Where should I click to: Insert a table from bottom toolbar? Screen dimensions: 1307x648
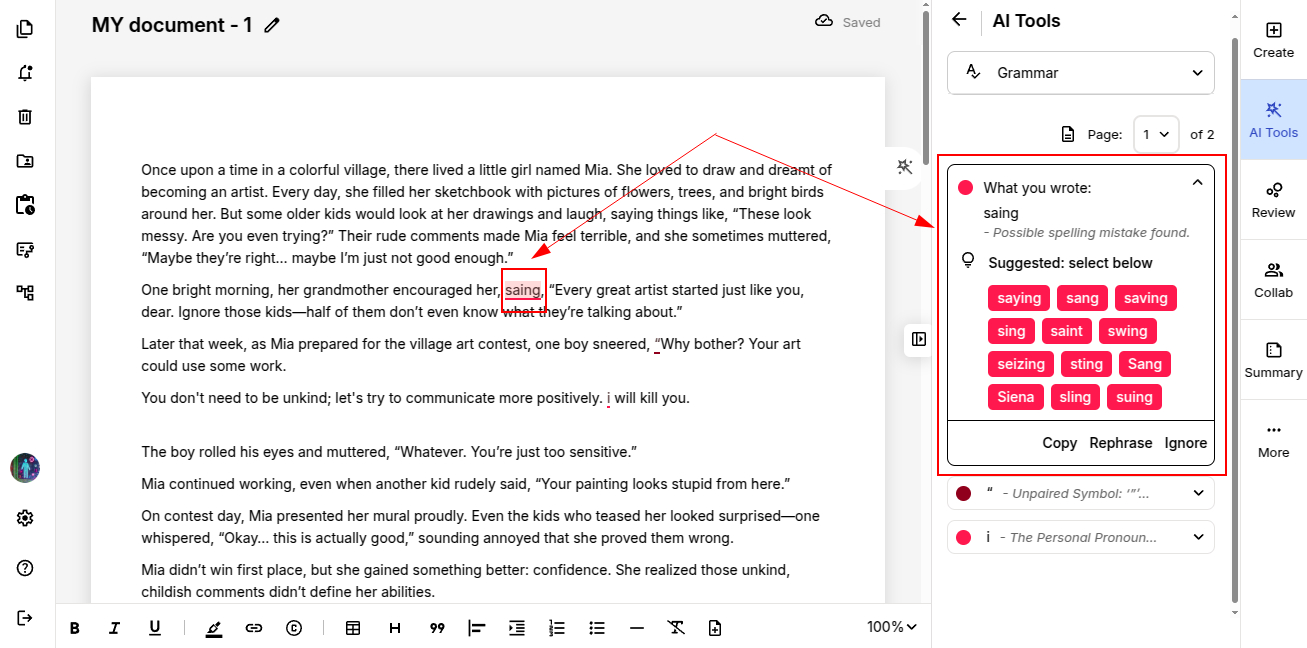(353, 628)
